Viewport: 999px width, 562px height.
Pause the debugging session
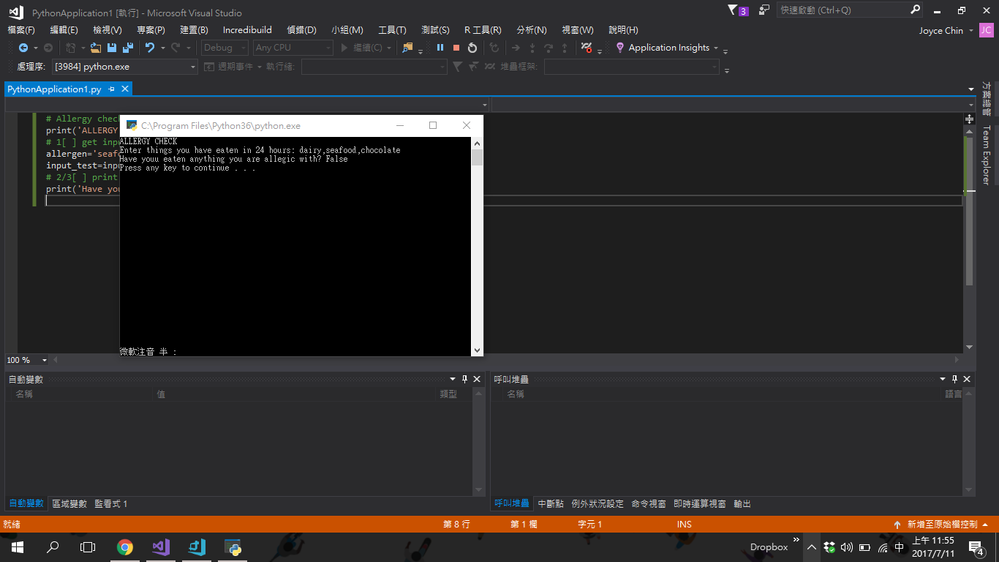[440, 48]
